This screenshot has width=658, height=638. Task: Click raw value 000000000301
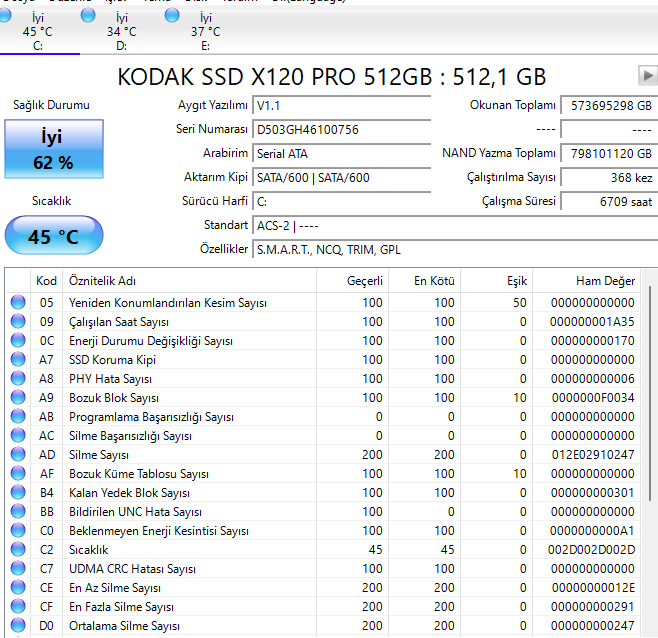(x=593, y=492)
